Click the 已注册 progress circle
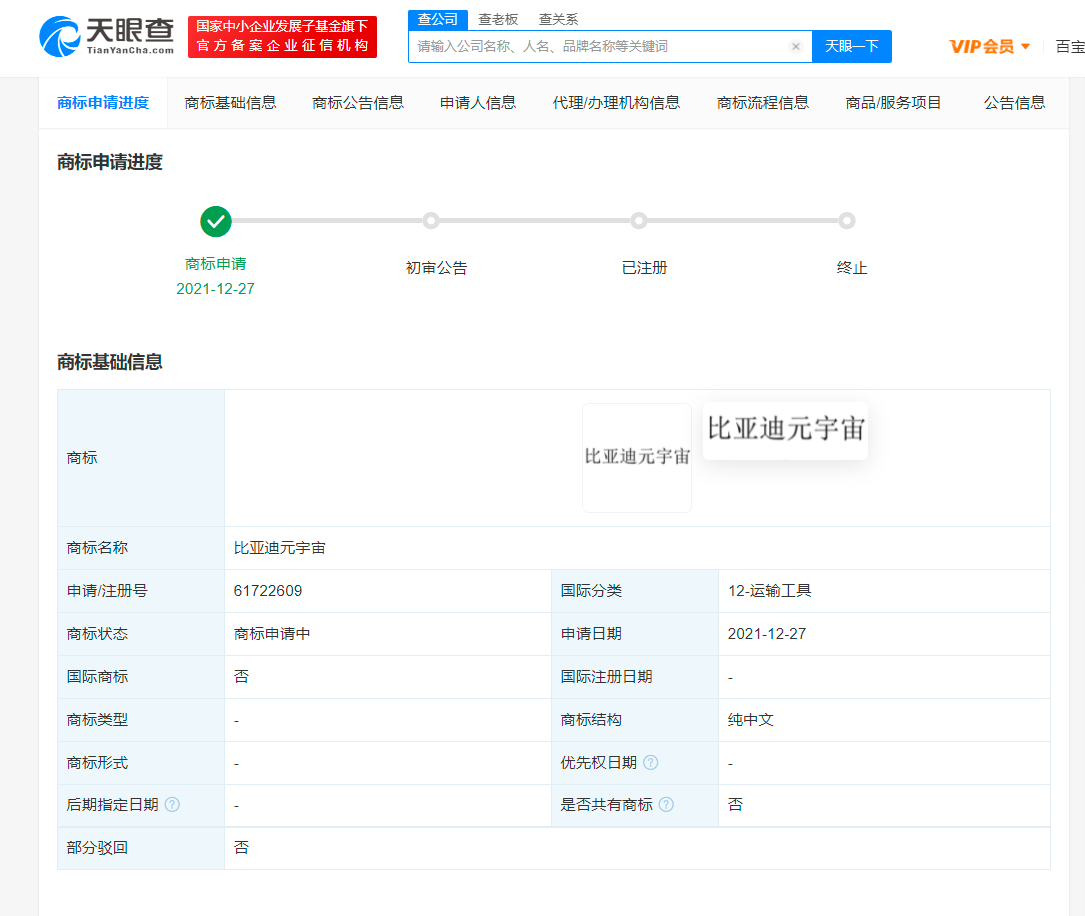This screenshot has height=916, width=1085. [x=639, y=221]
